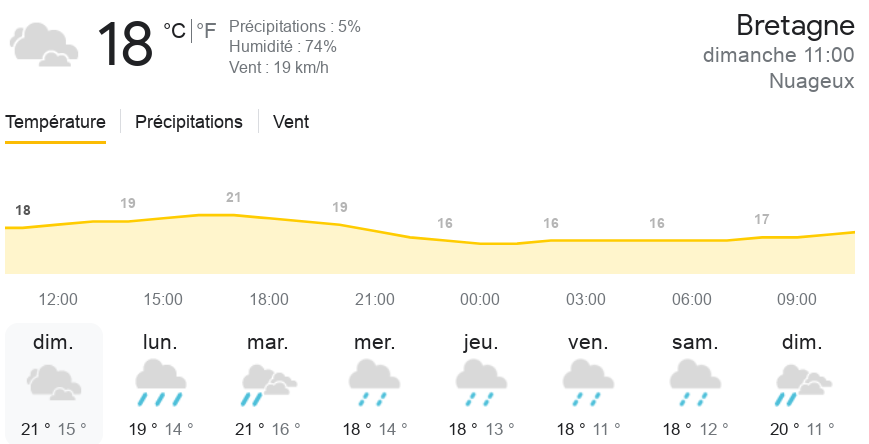
Task: Click Tuesday's partly cloudy rain icon
Action: point(267,384)
